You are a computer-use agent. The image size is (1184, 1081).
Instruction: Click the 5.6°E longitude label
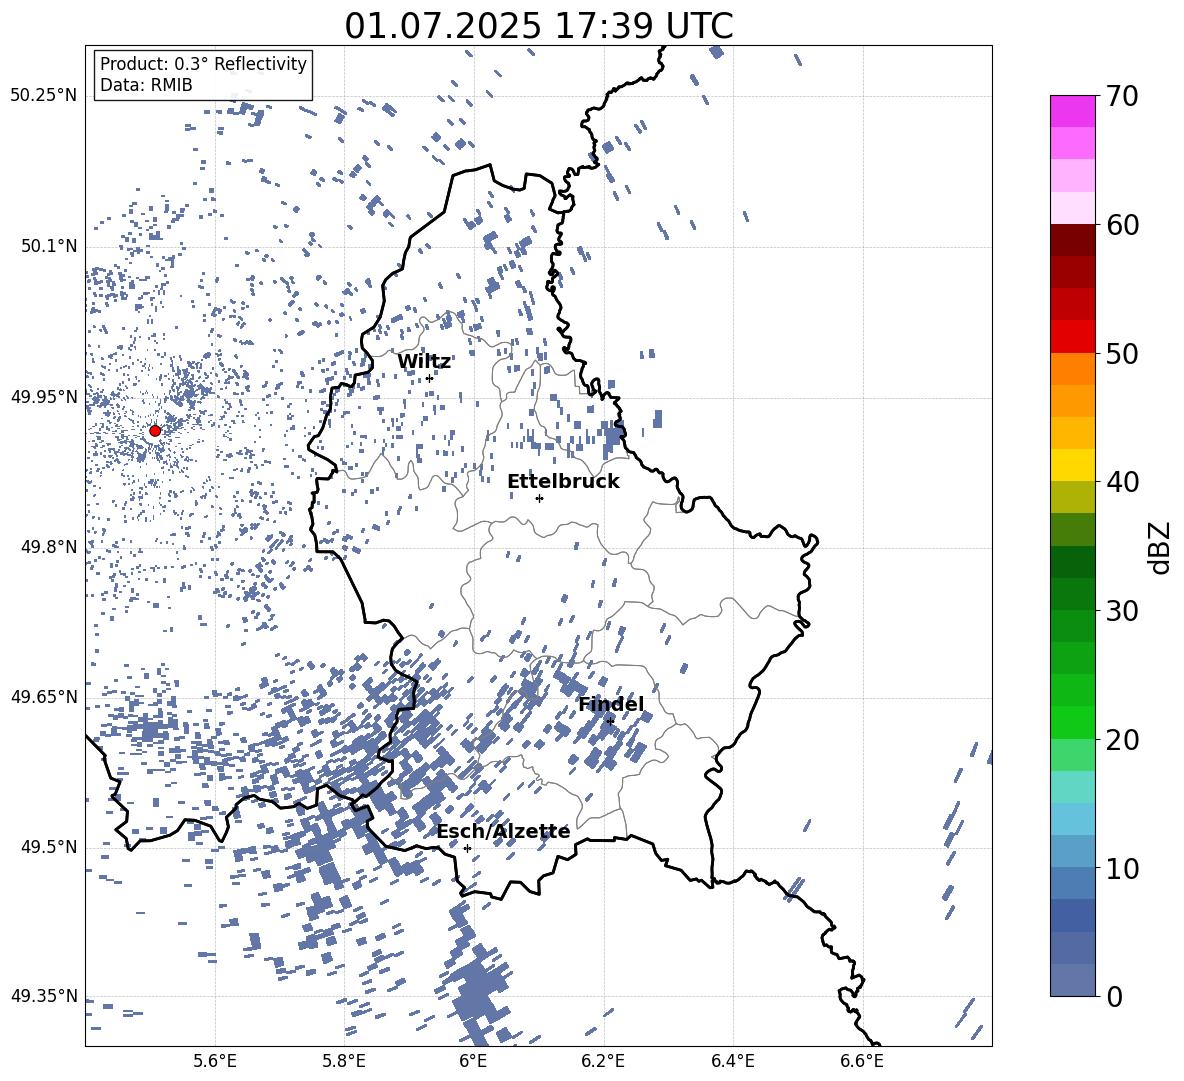215,1061
